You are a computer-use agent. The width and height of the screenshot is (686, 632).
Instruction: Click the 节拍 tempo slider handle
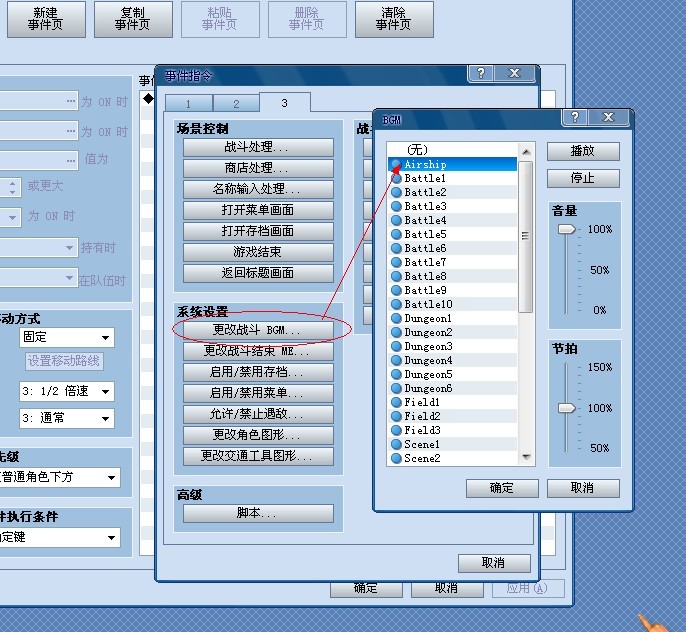click(x=567, y=408)
